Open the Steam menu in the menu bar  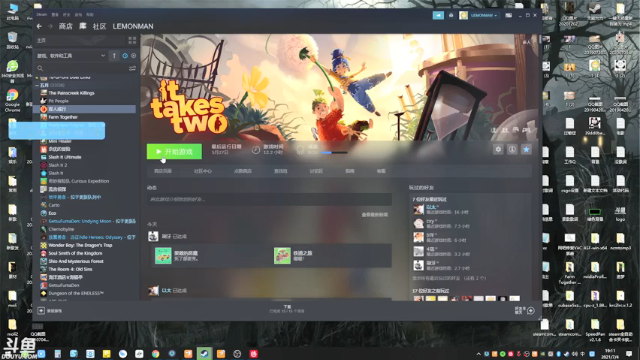[42, 15]
